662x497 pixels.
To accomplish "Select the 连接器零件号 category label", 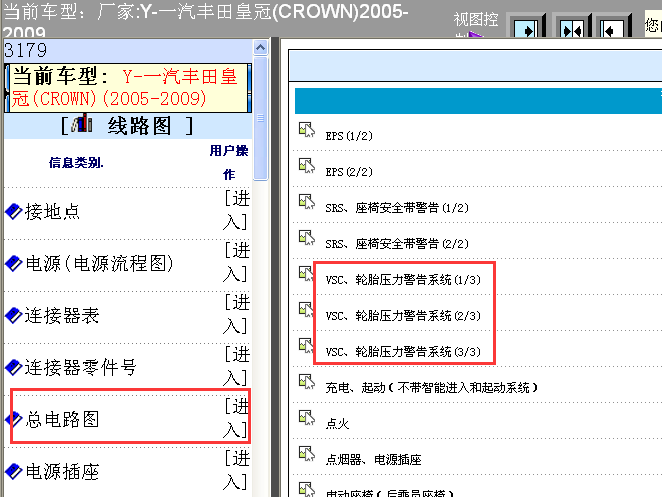I will 81,367.
